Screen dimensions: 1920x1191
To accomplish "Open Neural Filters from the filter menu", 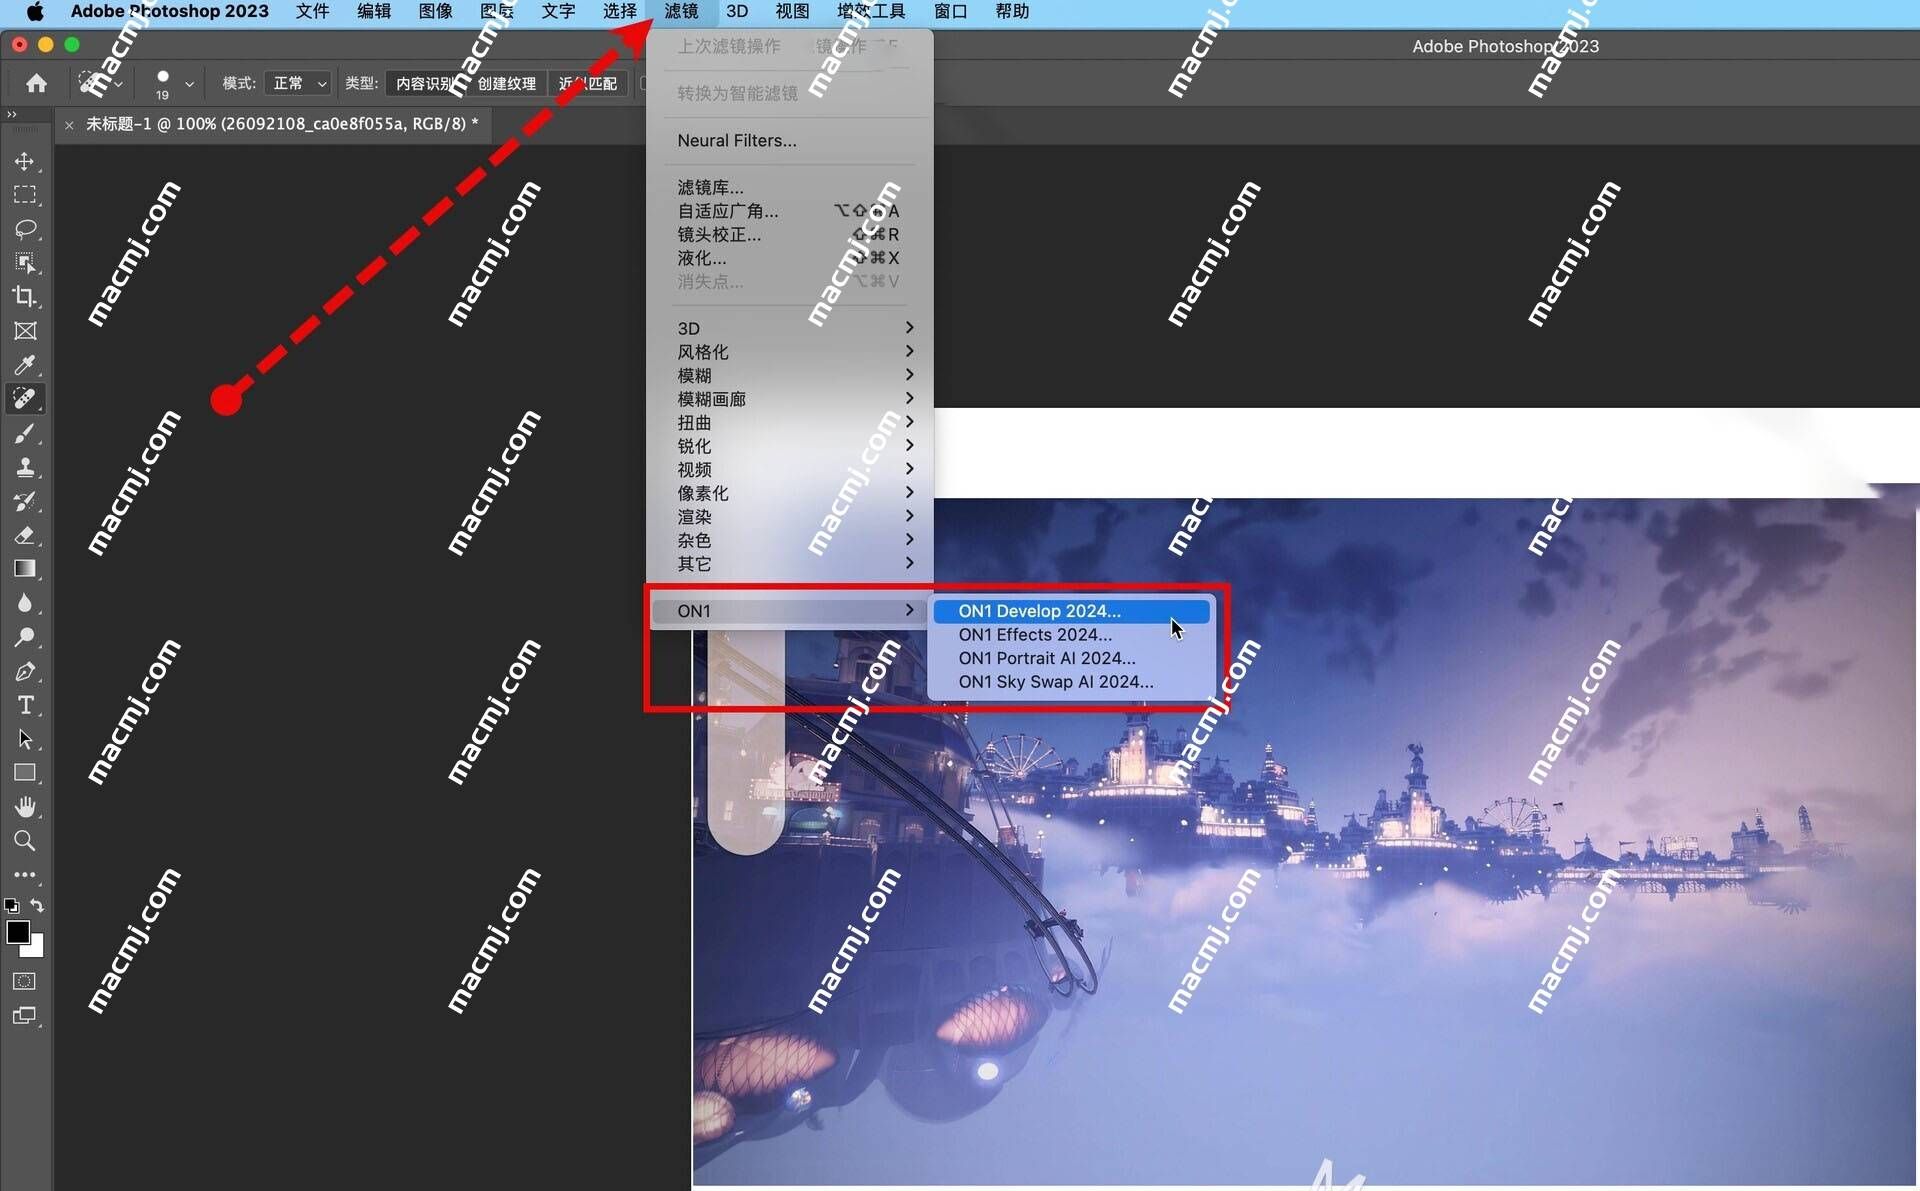I will point(790,141).
